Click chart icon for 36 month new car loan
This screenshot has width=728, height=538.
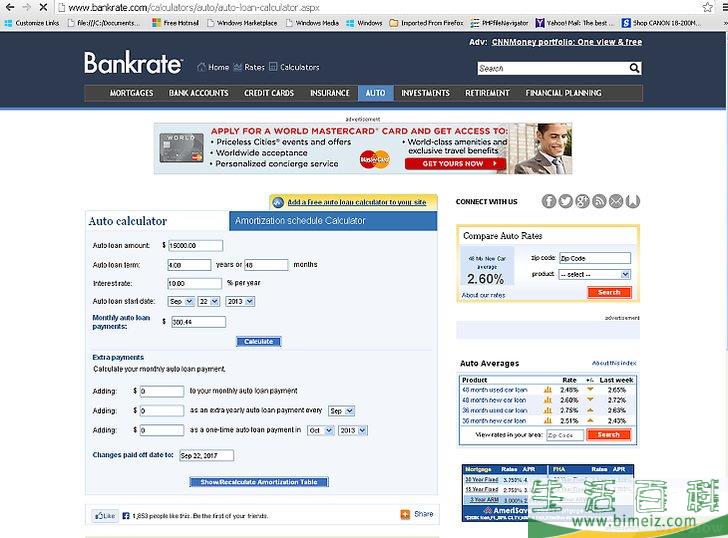[547, 421]
